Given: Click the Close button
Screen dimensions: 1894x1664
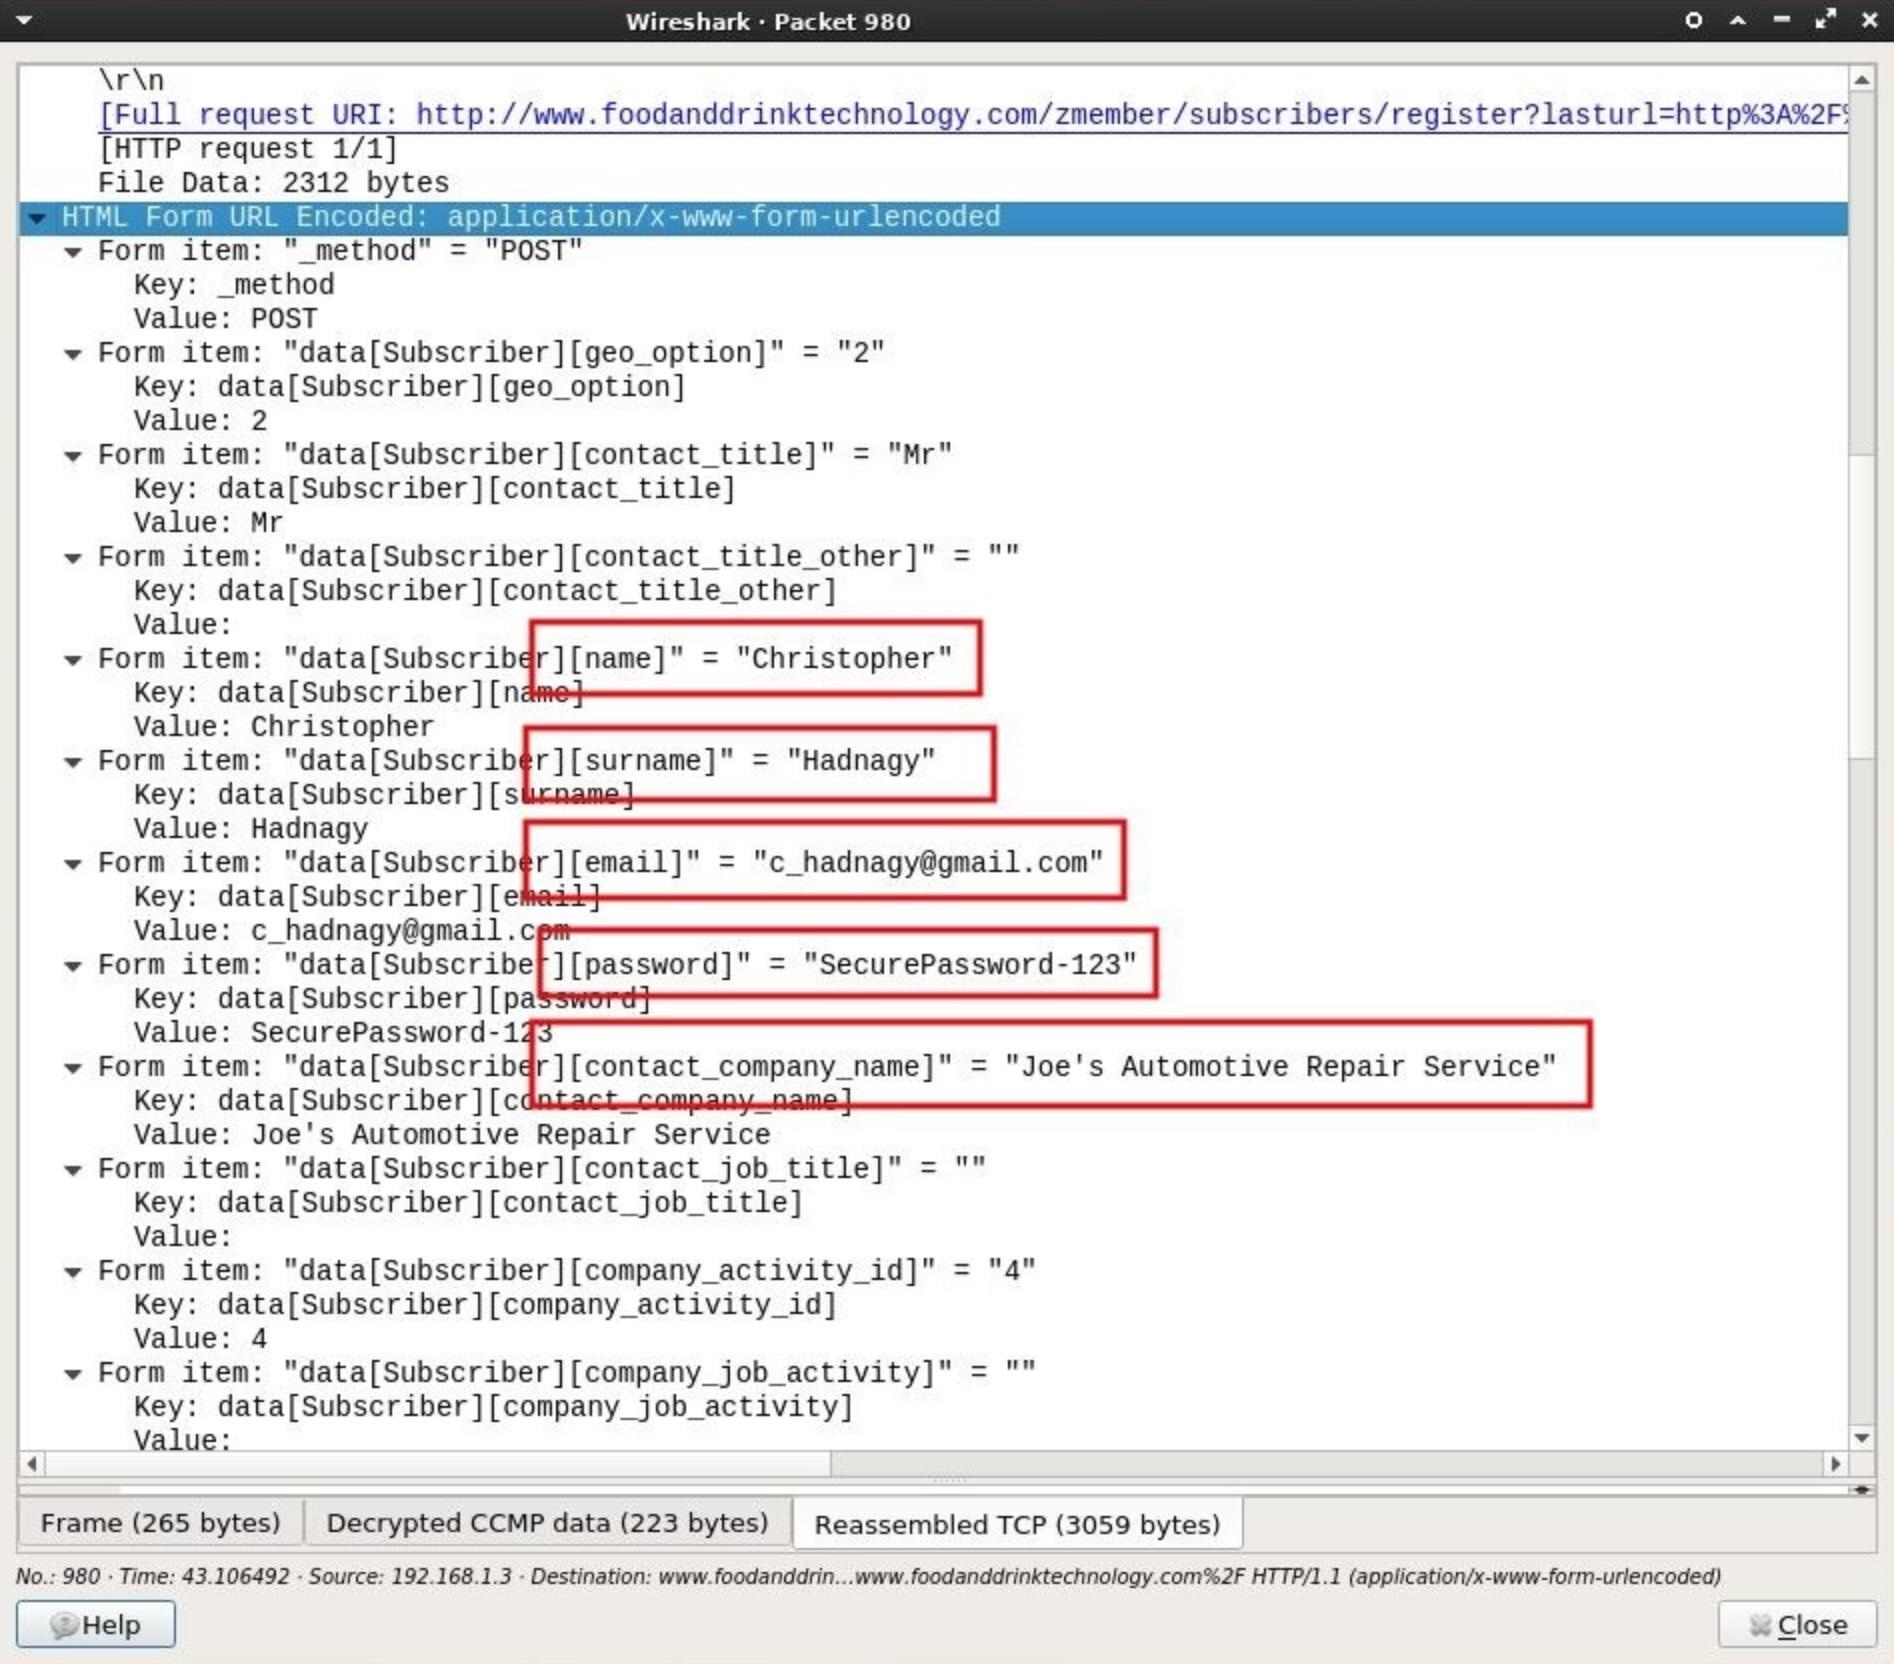Looking at the screenshot, I should pos(1795,1624).
